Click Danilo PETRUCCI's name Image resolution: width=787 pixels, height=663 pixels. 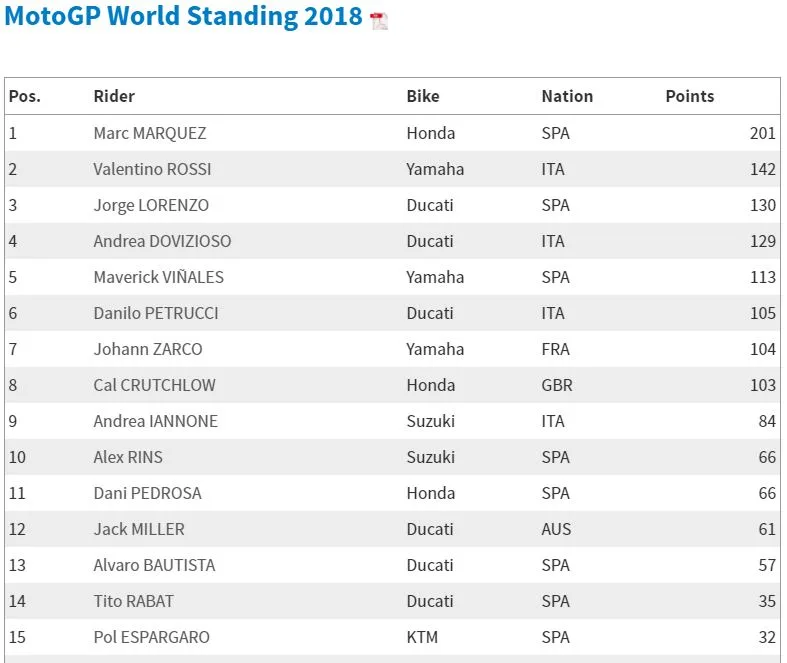click(x=156, y=313)
